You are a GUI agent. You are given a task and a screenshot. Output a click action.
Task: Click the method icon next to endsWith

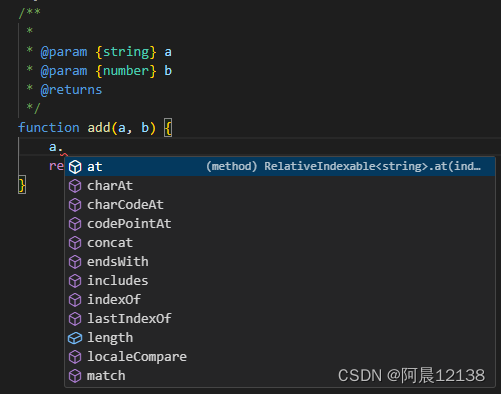tap(75, 262)
